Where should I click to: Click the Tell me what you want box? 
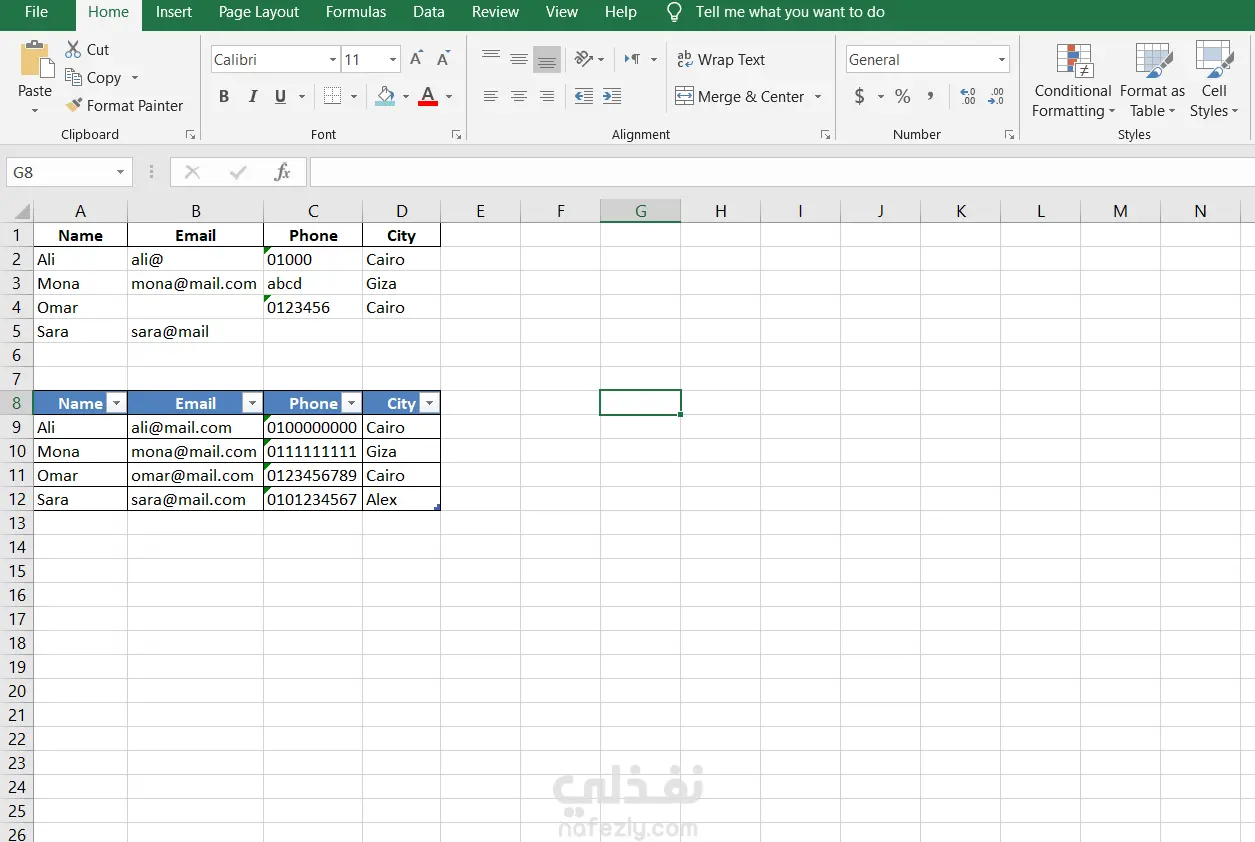click(790, 12)
